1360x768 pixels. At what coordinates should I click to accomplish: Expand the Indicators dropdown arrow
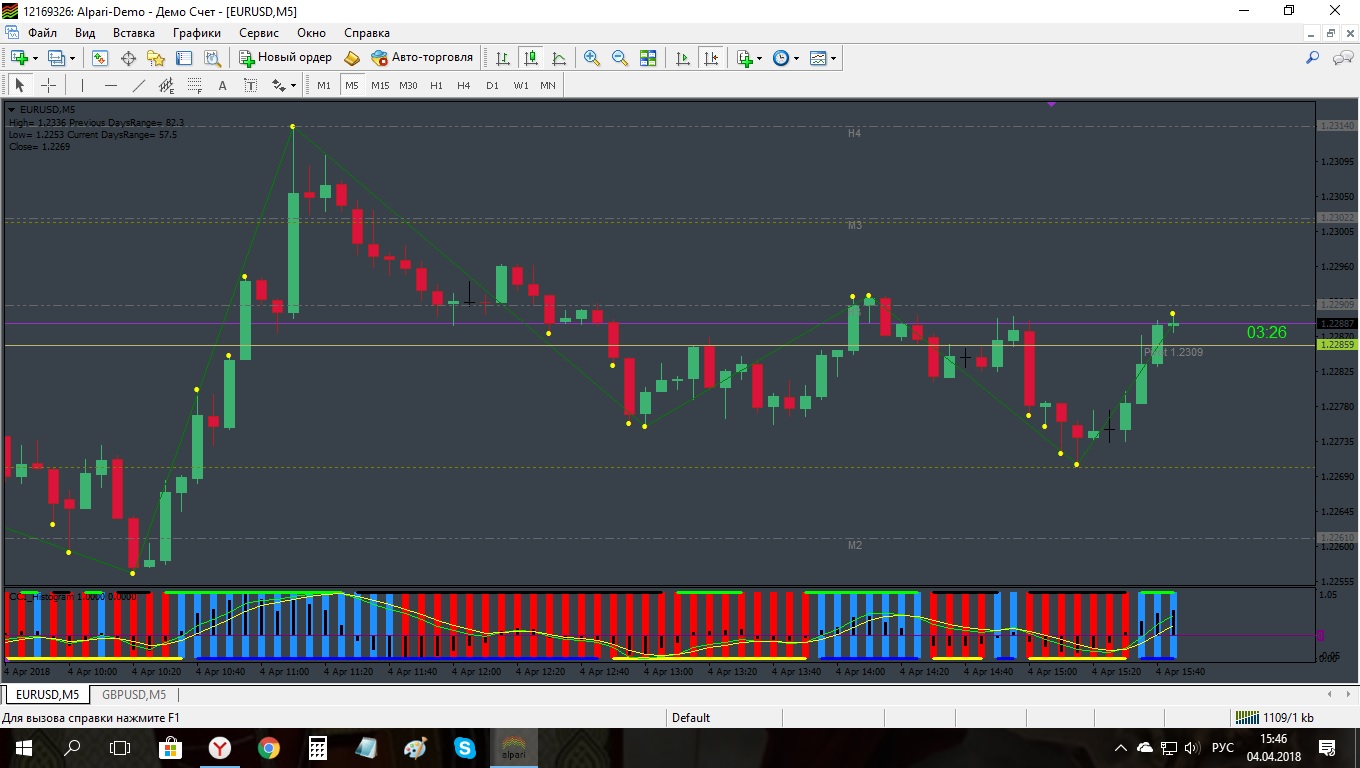coord(760,59)
